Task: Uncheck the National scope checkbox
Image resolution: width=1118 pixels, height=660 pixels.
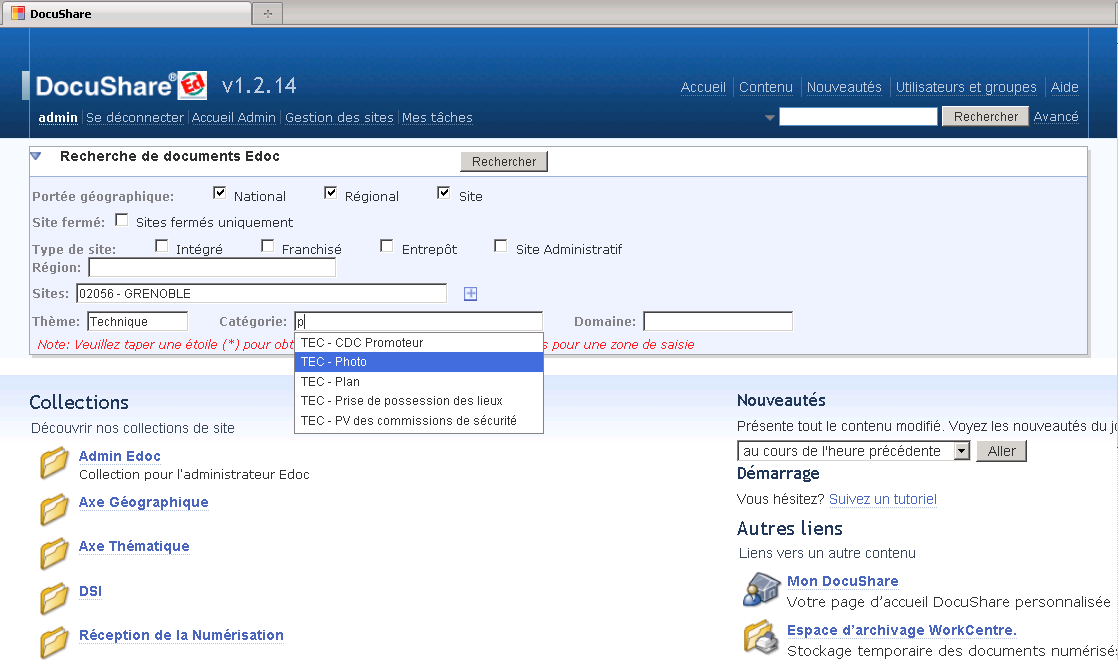Action: point(220,194)
